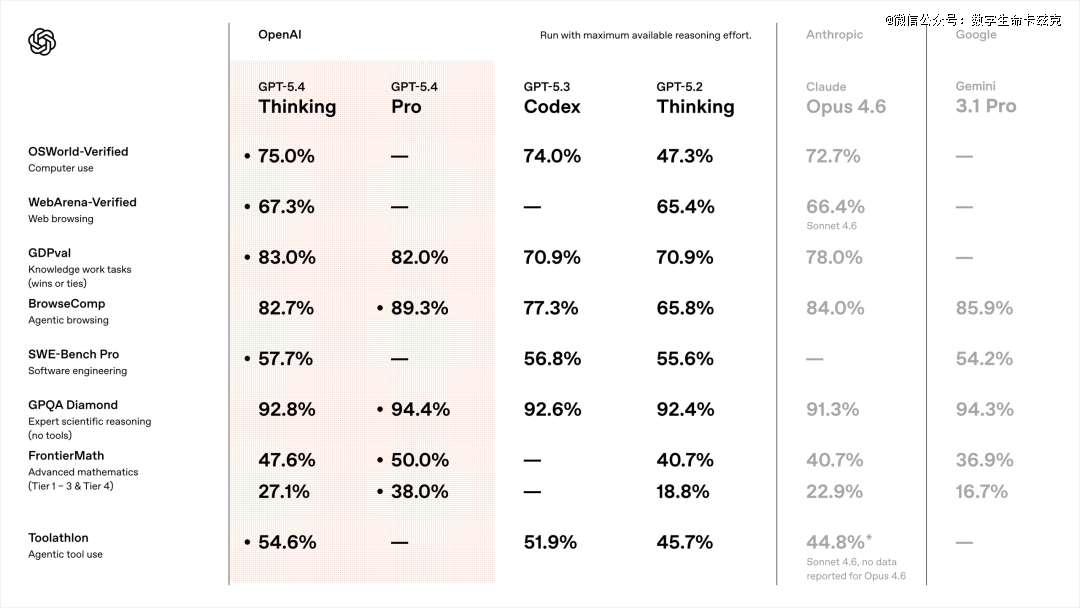
Task: Open the Toolathlon row label
Action: (x=58, y=538)
